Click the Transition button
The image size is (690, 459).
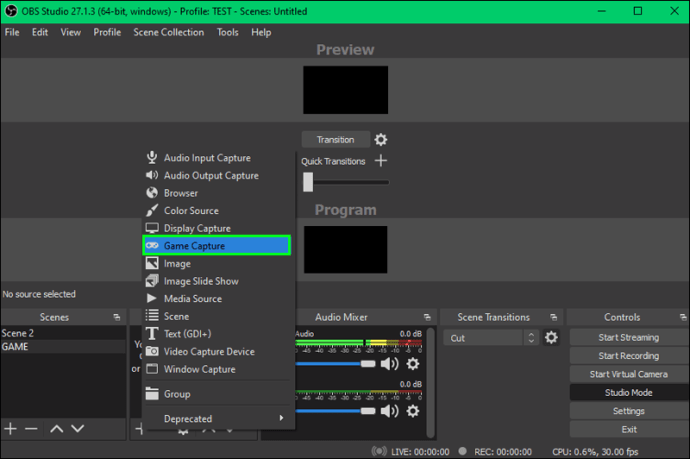coord(336,140)
